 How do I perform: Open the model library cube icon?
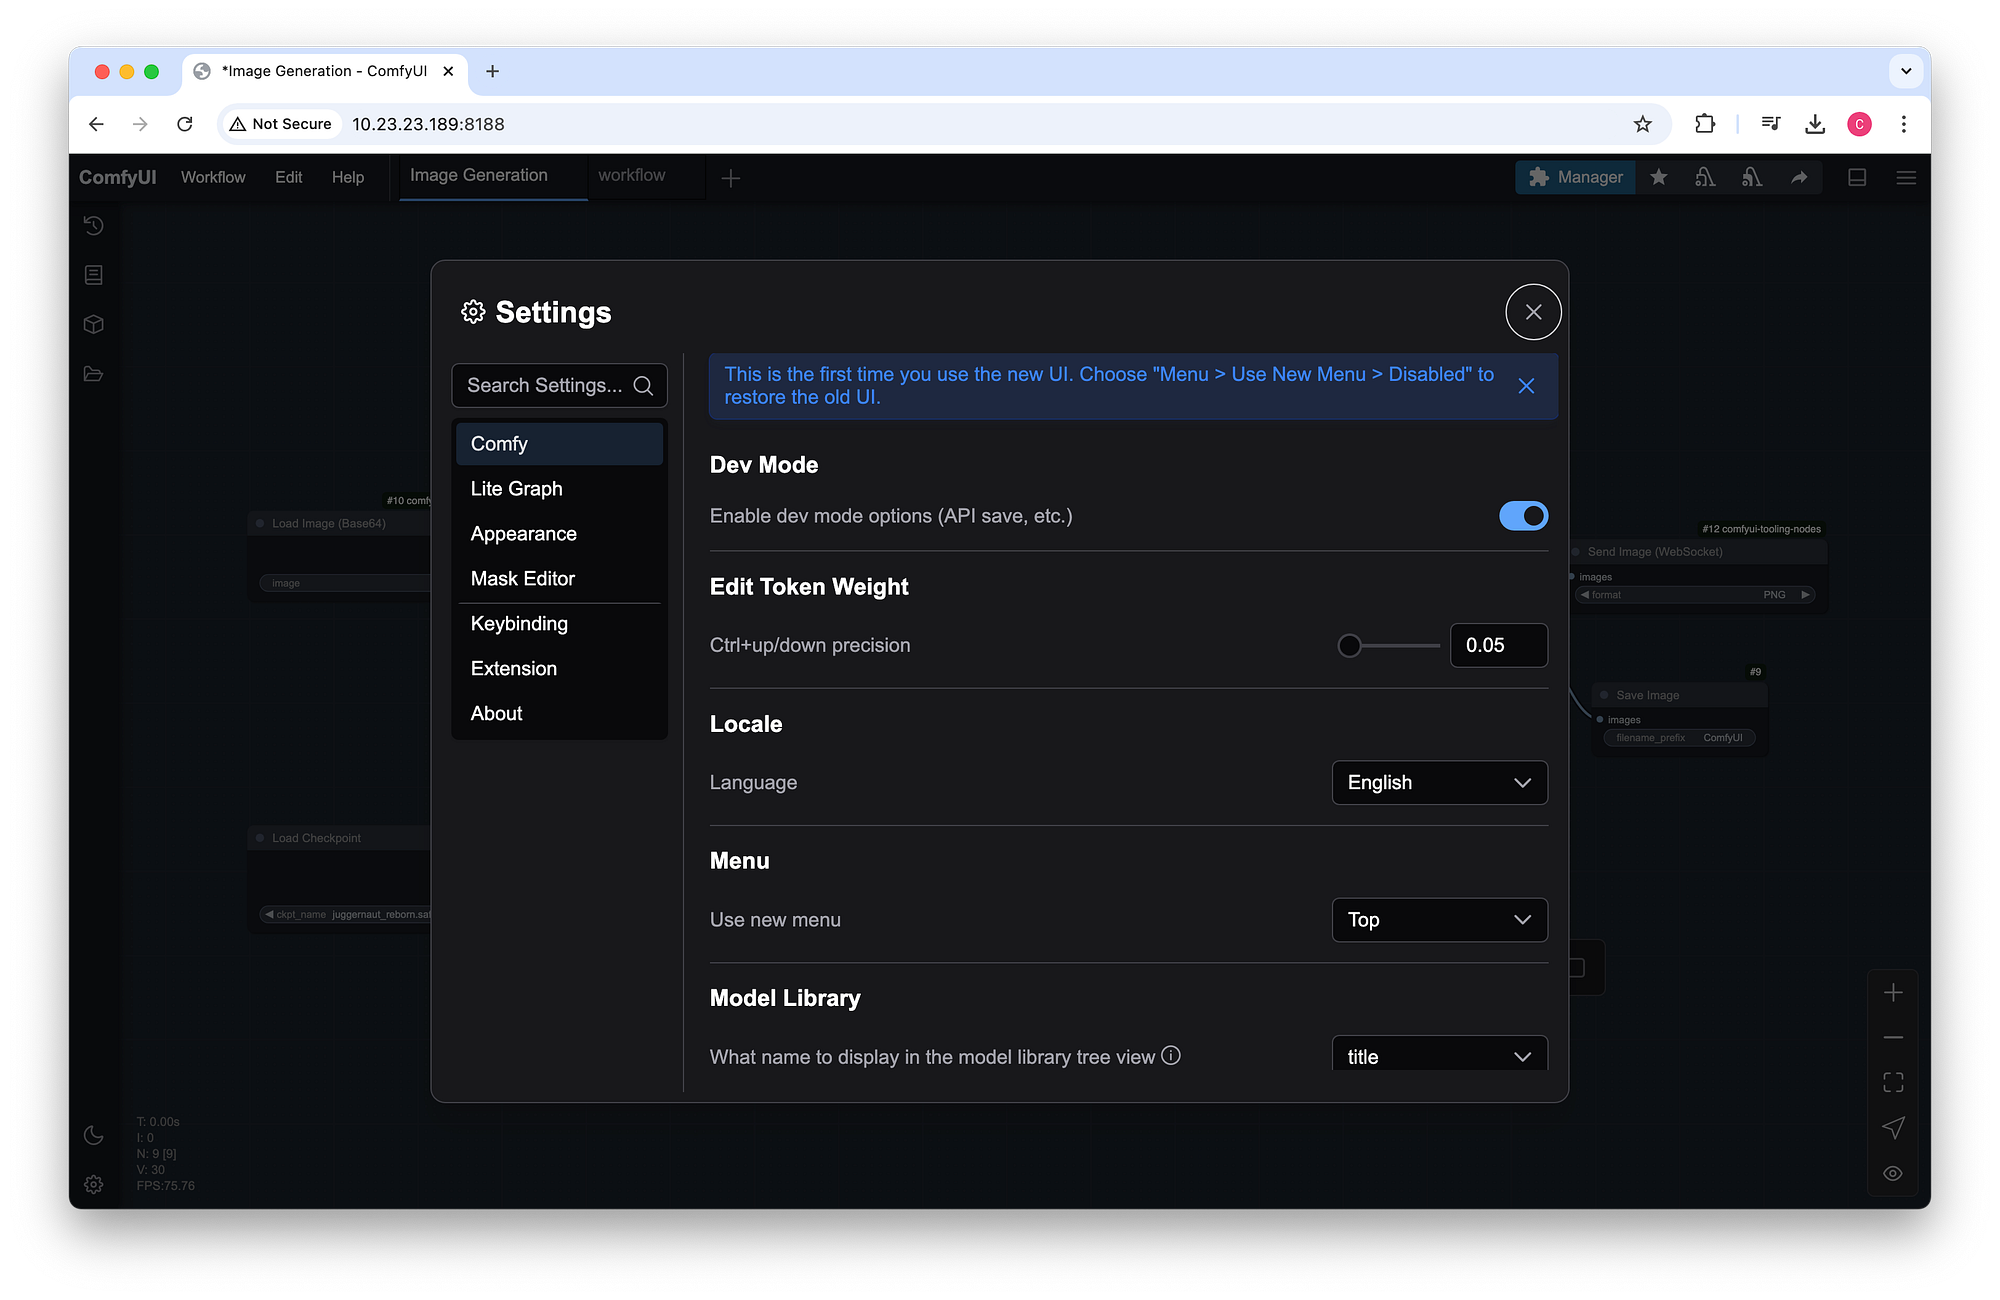93,324
